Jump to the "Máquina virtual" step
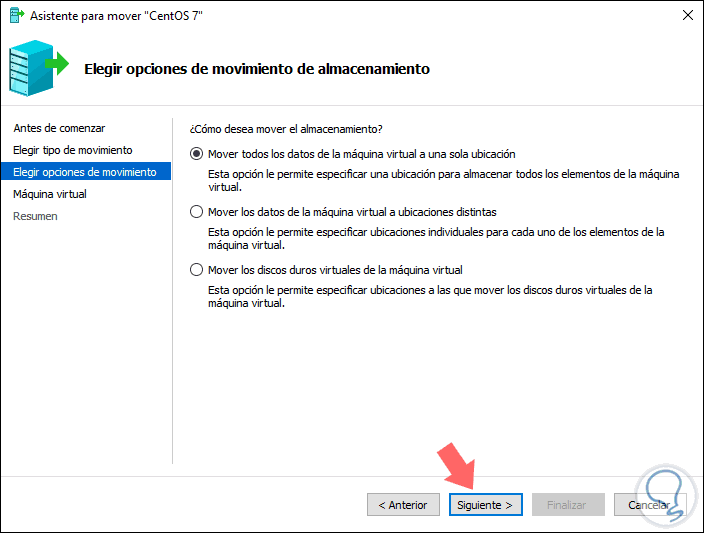 point(50,194)
